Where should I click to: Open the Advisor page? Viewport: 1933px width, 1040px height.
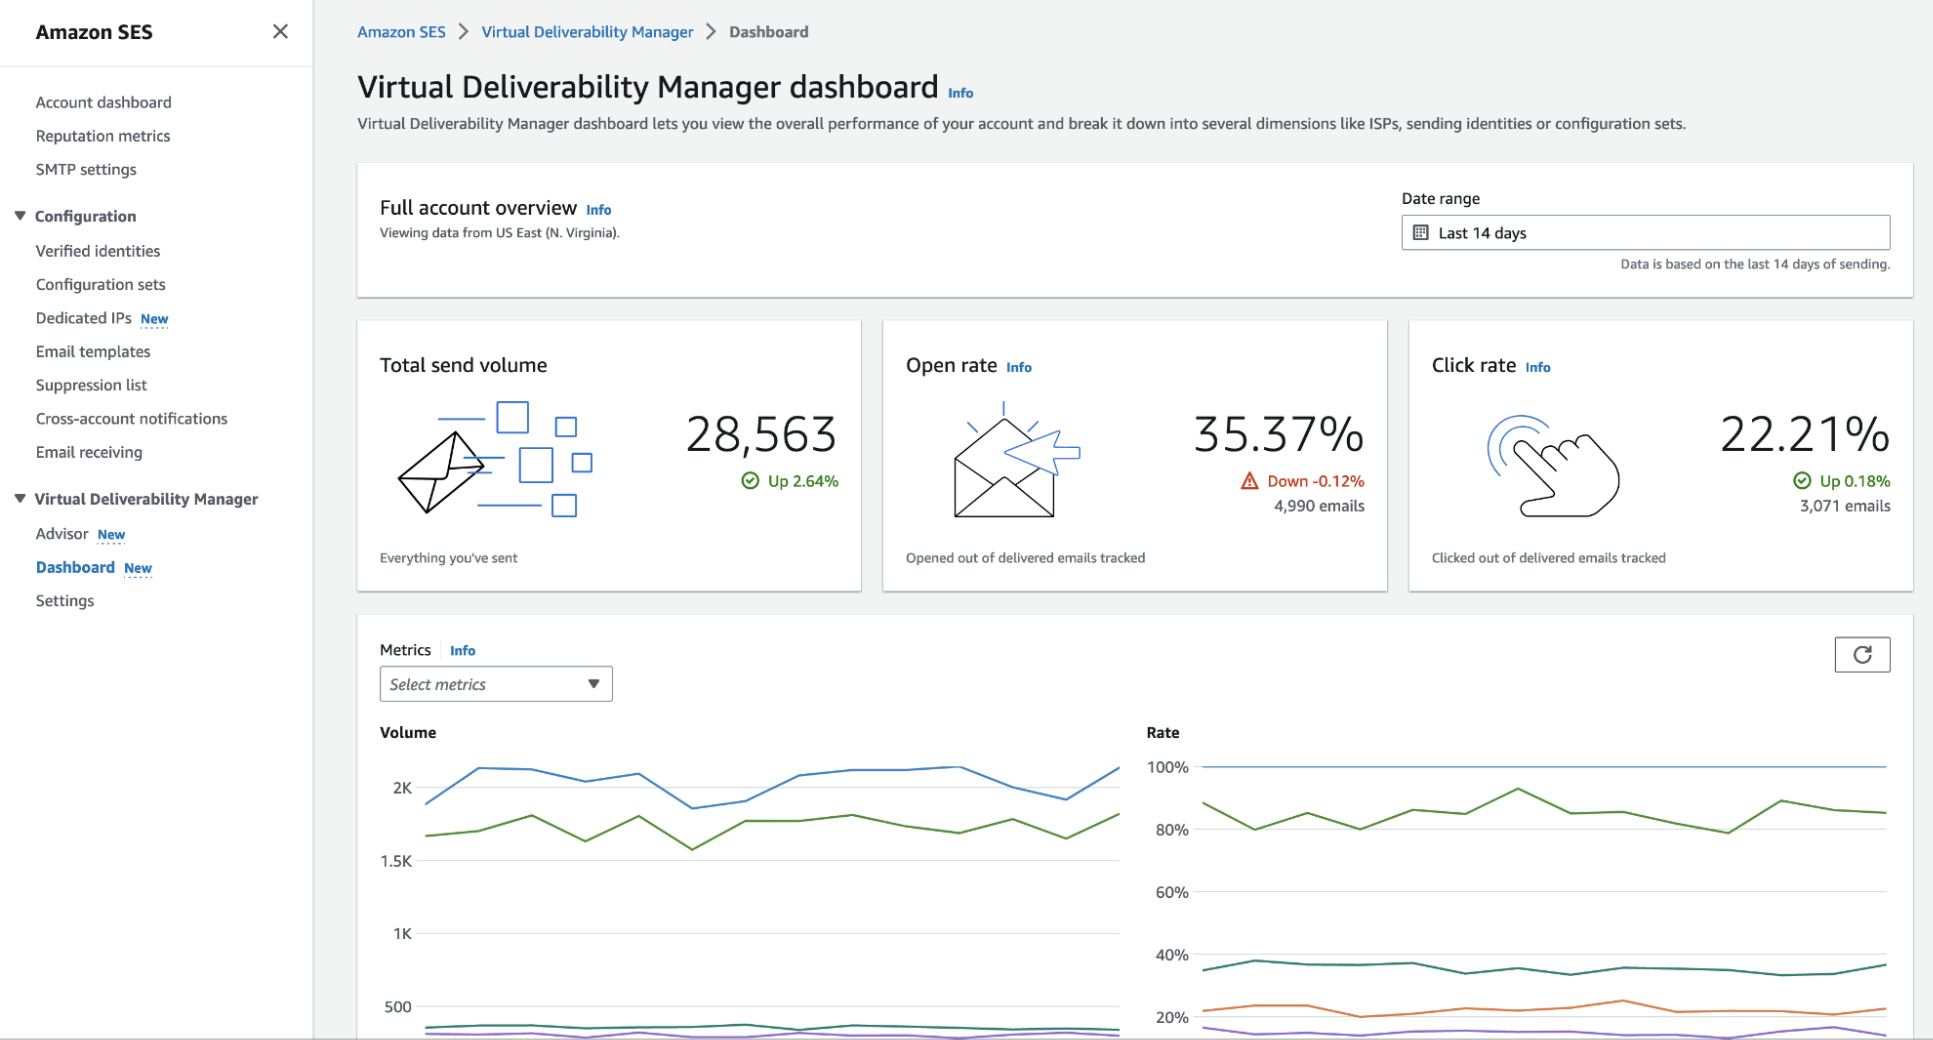(x=62, y=534)
